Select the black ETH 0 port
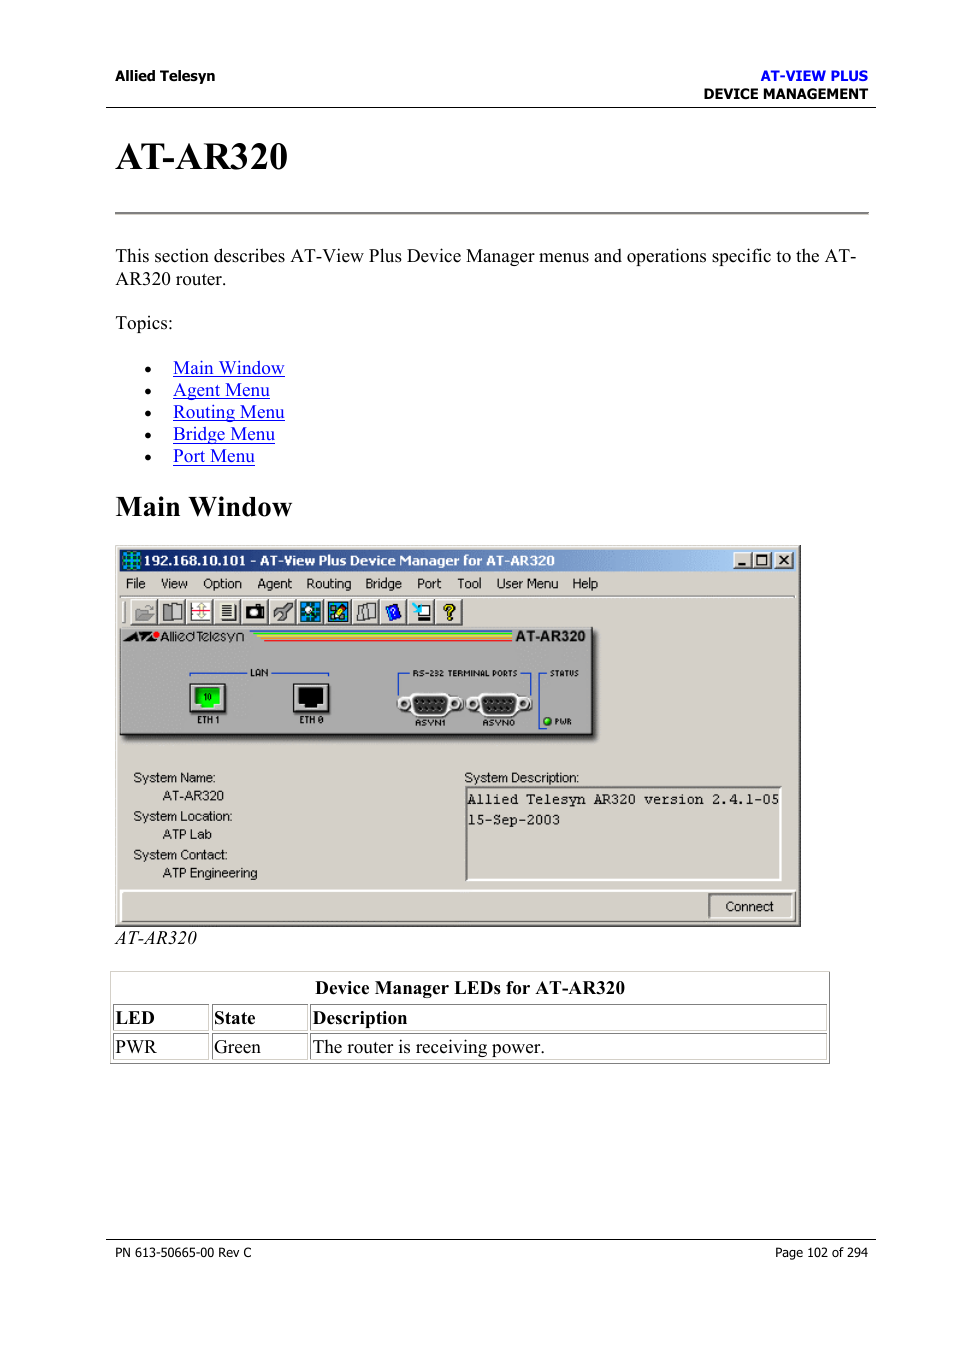Image resolution: width=954 pixels, height=1351 pixels. [x=311, y=697]
